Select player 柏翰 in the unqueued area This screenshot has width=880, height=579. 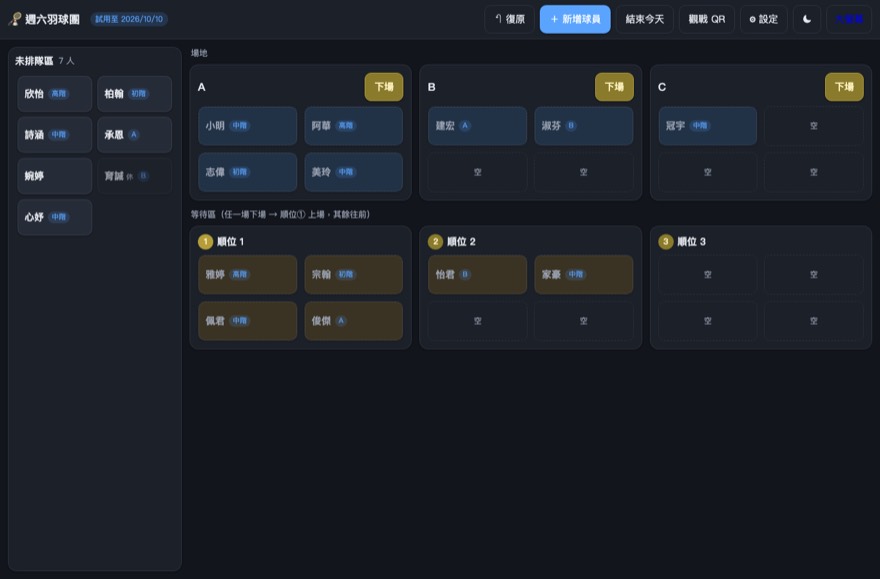click(x=134, y=94)
